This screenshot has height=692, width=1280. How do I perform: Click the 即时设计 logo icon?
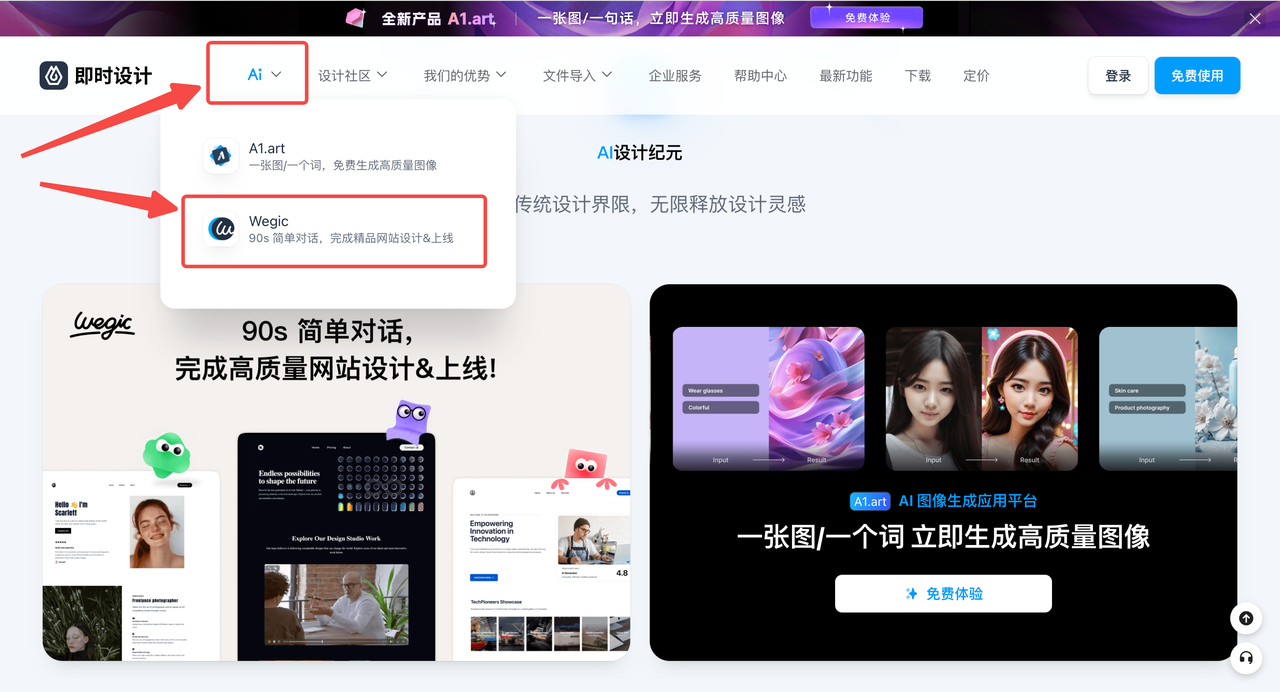click(x=54, y=75)
